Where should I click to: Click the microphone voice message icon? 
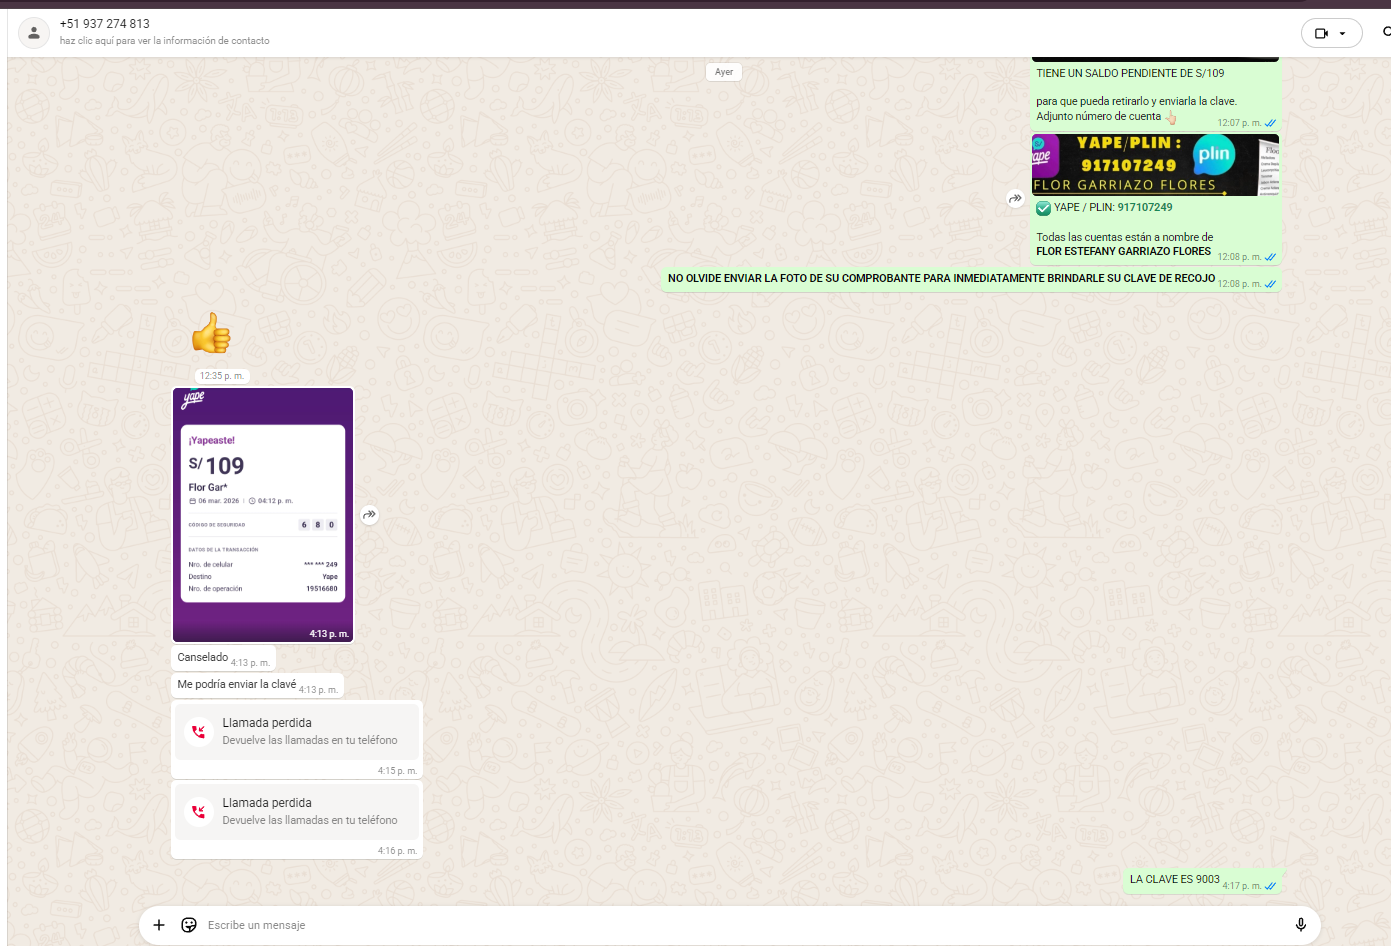click(1300, 925)
